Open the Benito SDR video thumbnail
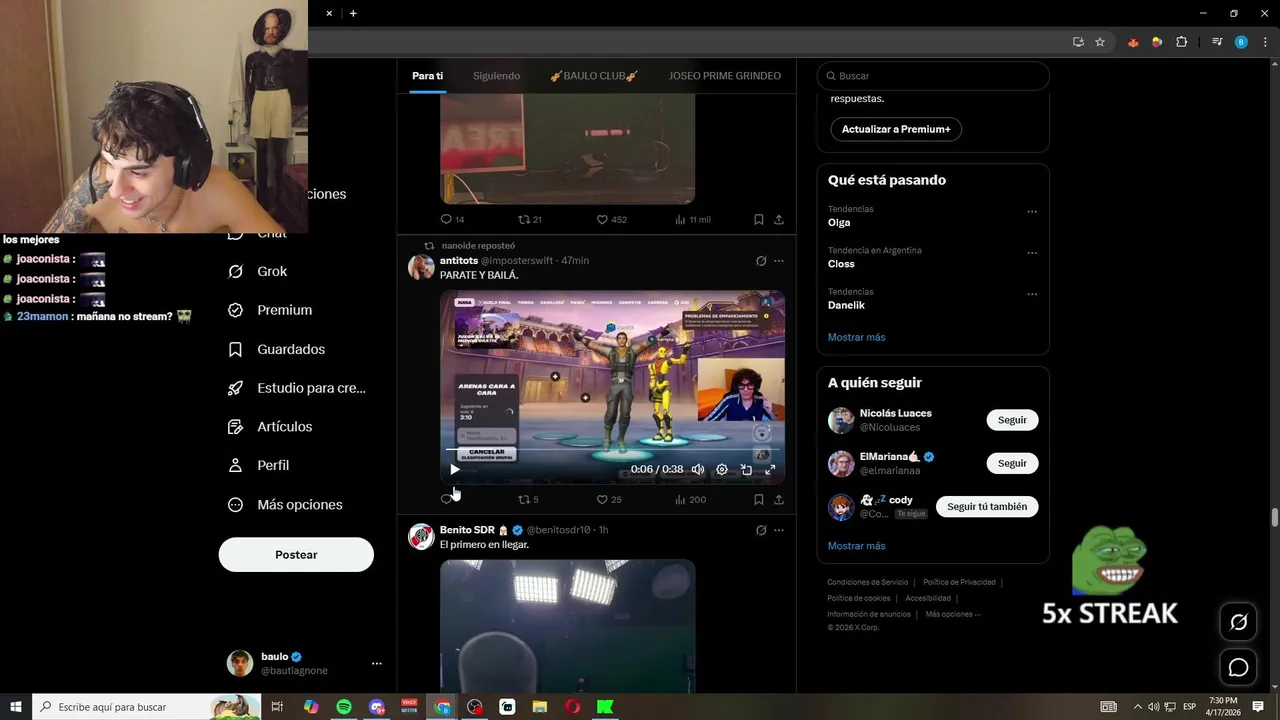The image size is (1280, 720). click(x=567, y=626)
